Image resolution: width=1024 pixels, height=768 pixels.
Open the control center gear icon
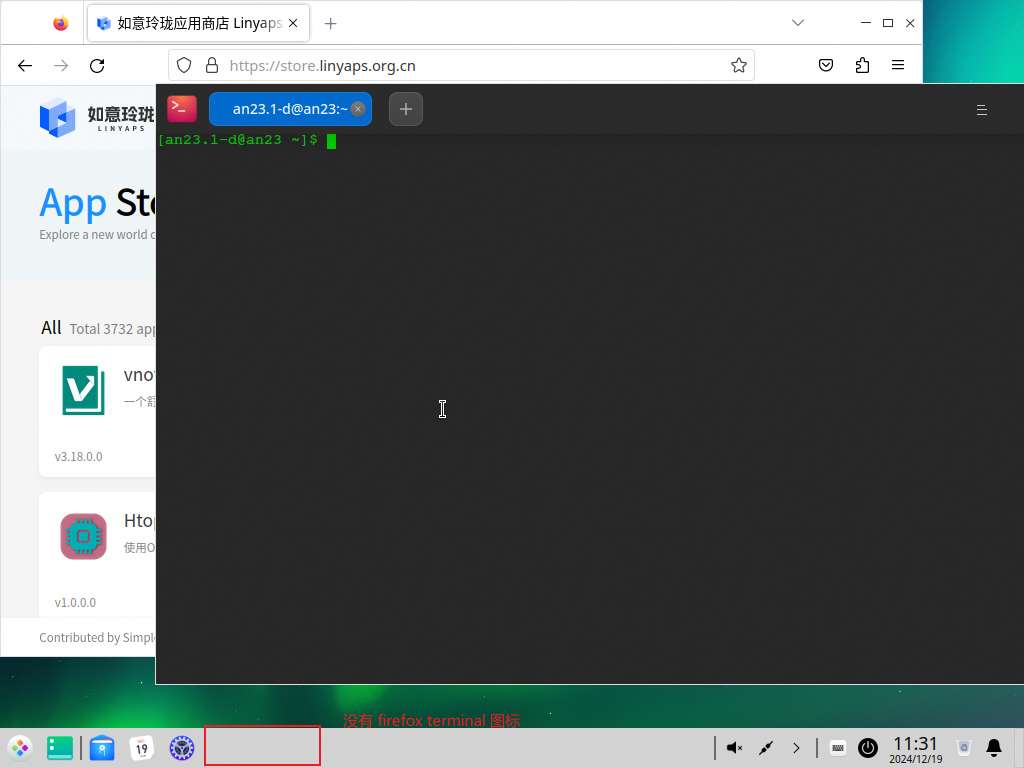[181, 747]
